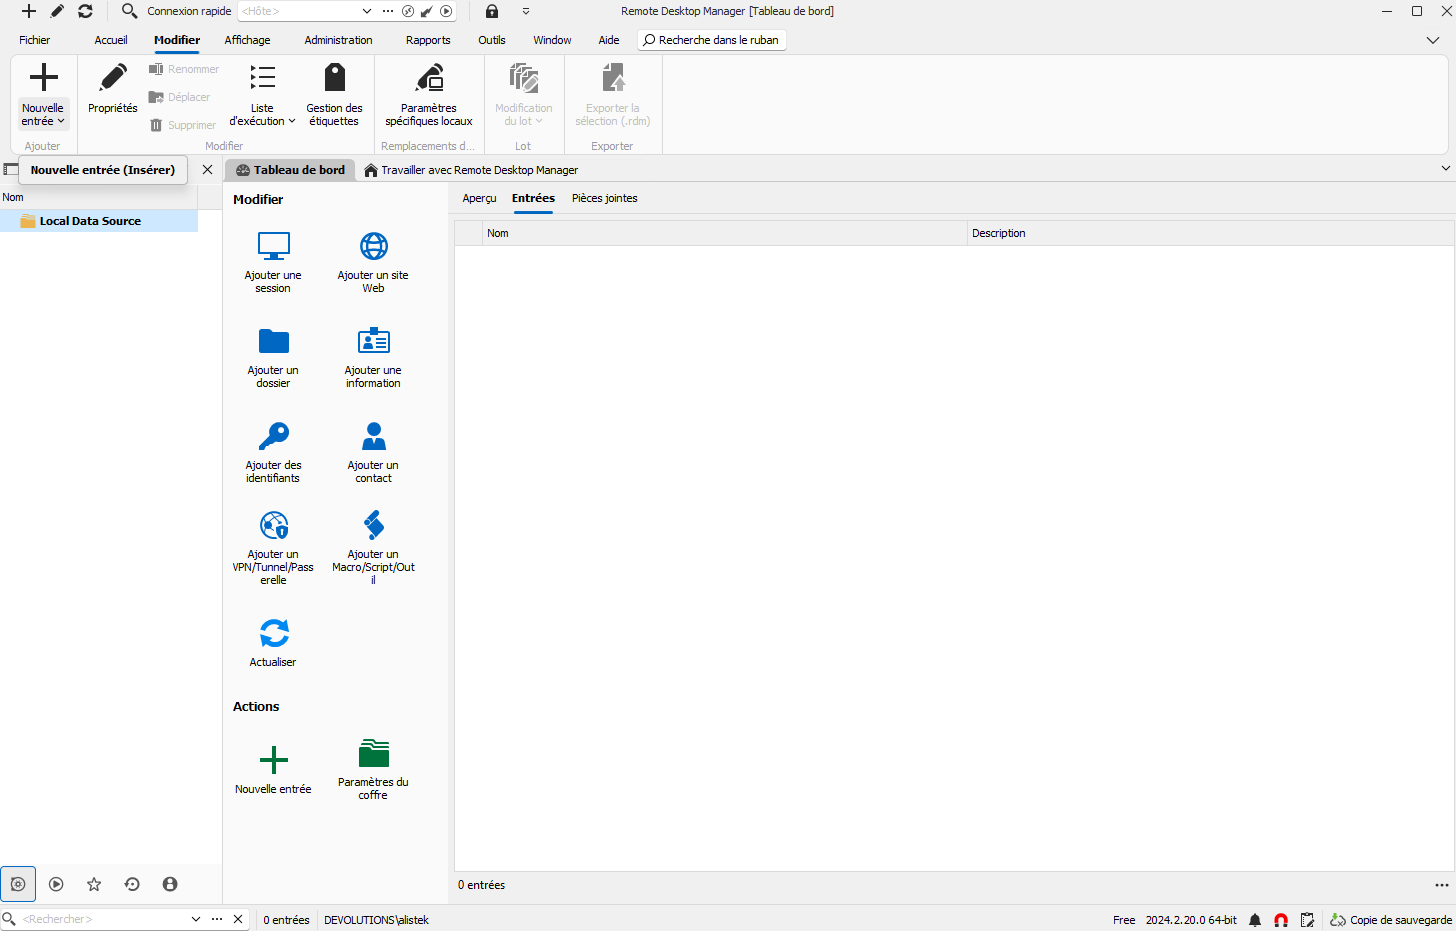
Task: Click the Ajouter une information card icon
Action: click(x=373, y=341)
